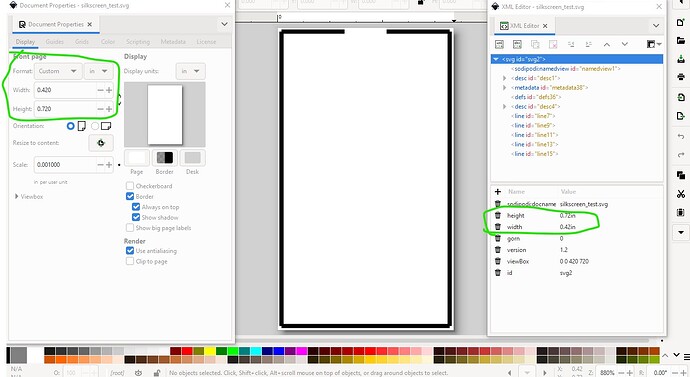Toggle the Use antialiasing checkbox
This screenshot has height=377, width=690.
tap(130, 251)
